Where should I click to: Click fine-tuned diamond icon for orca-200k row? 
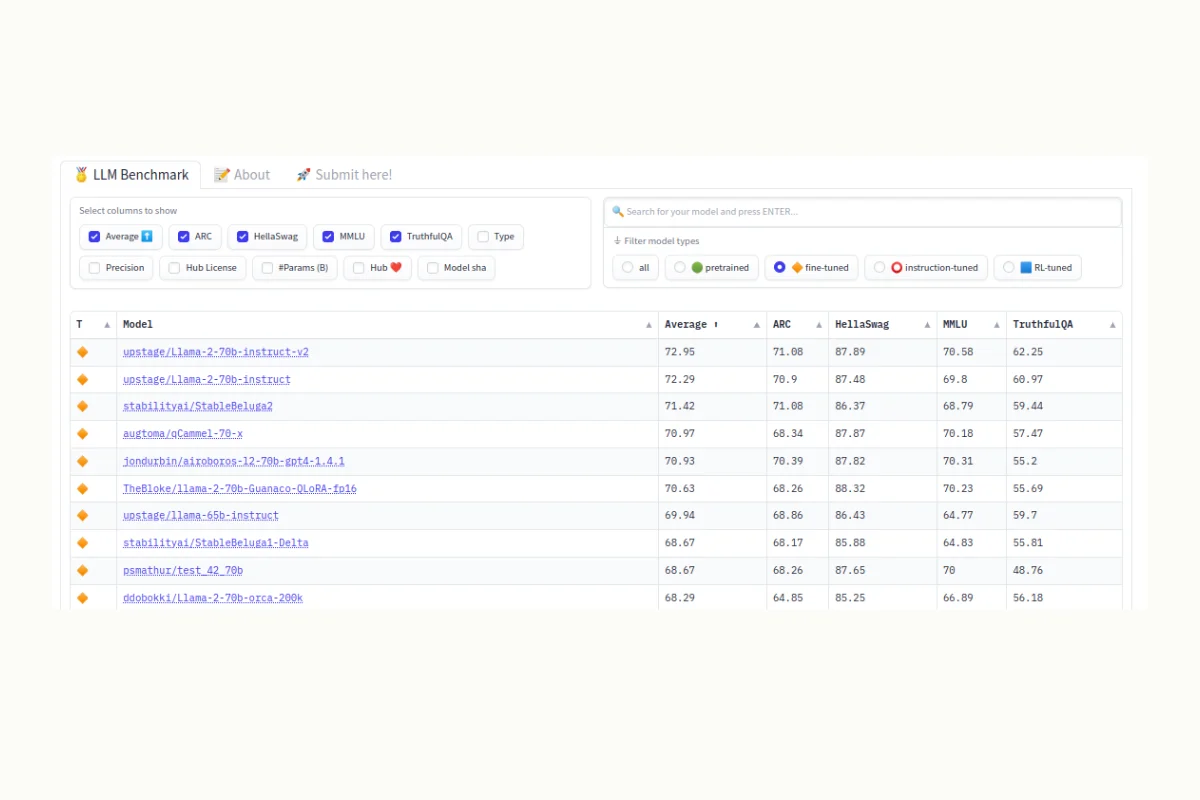[x=83, y=598]
